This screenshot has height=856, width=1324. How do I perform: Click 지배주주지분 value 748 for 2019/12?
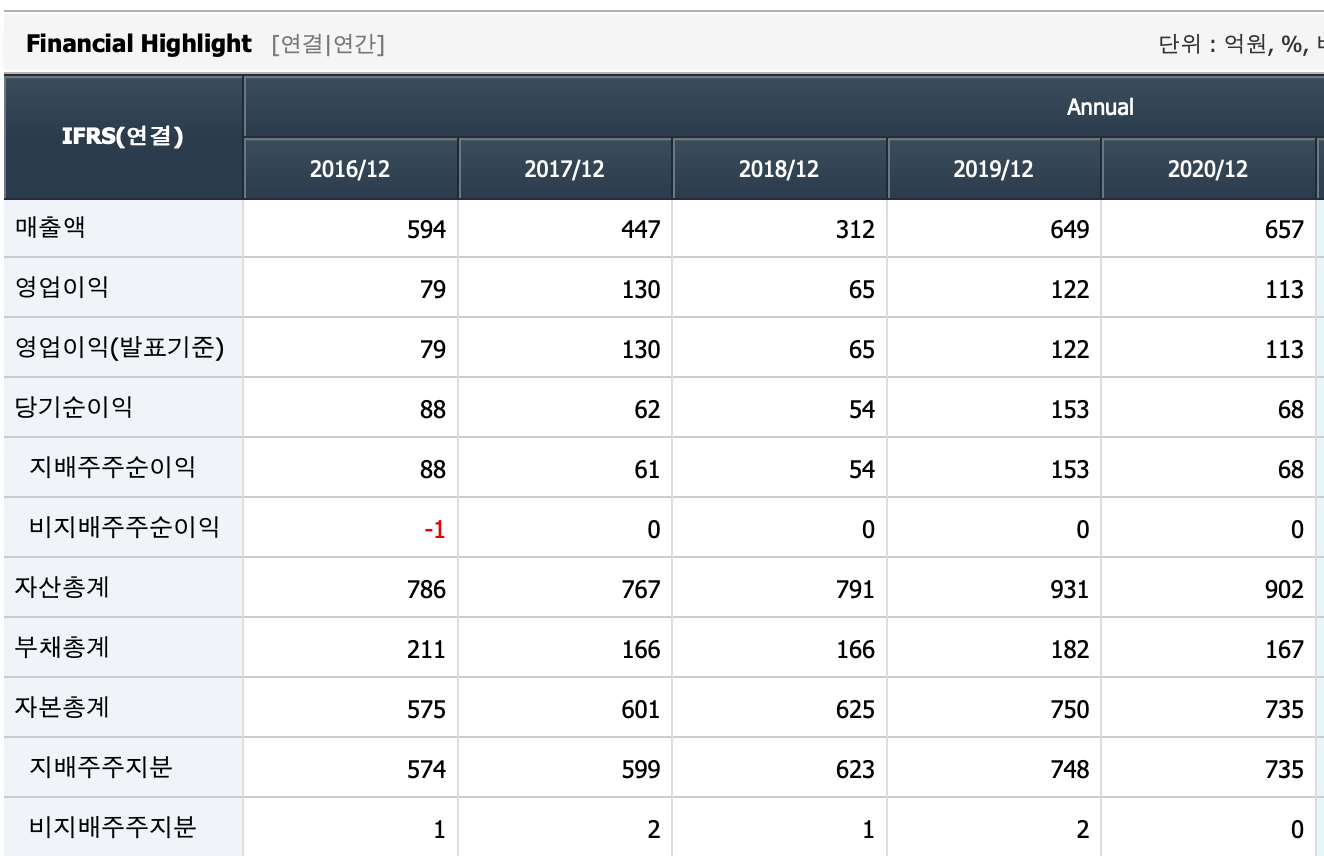1069,770
